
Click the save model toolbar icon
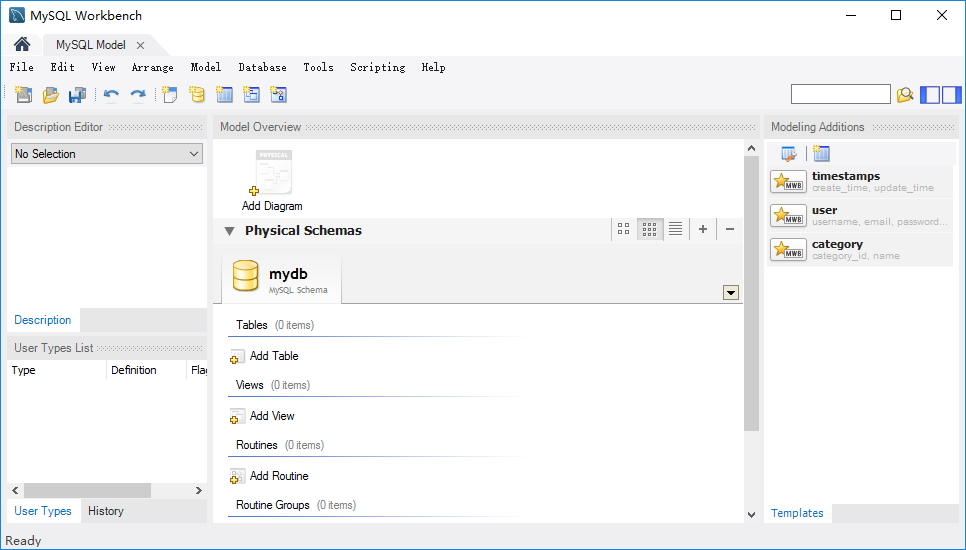(77, 95)
